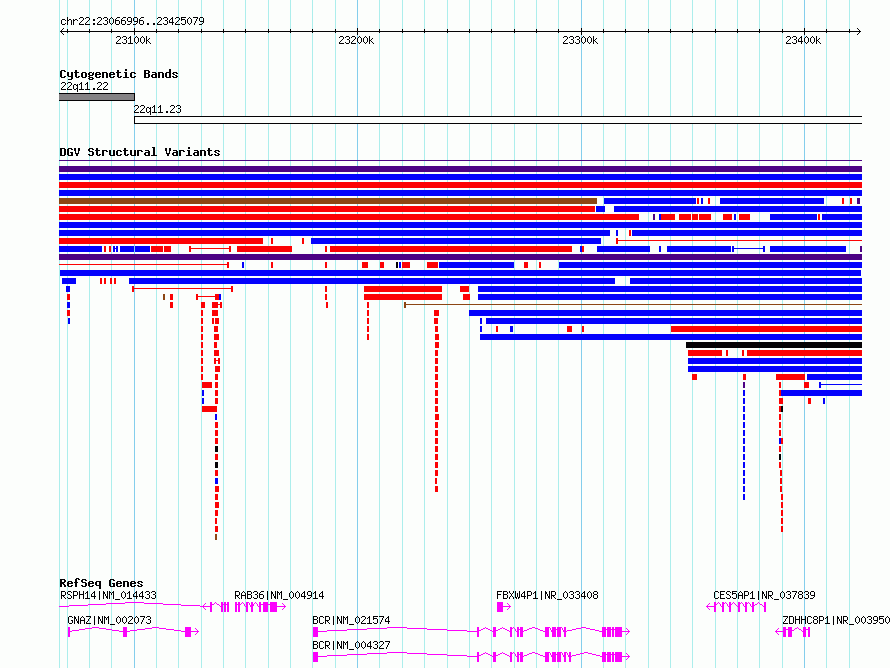Select the brown structural variant bar
Viewport: 890px width, 668px height.
coord(328,201)
